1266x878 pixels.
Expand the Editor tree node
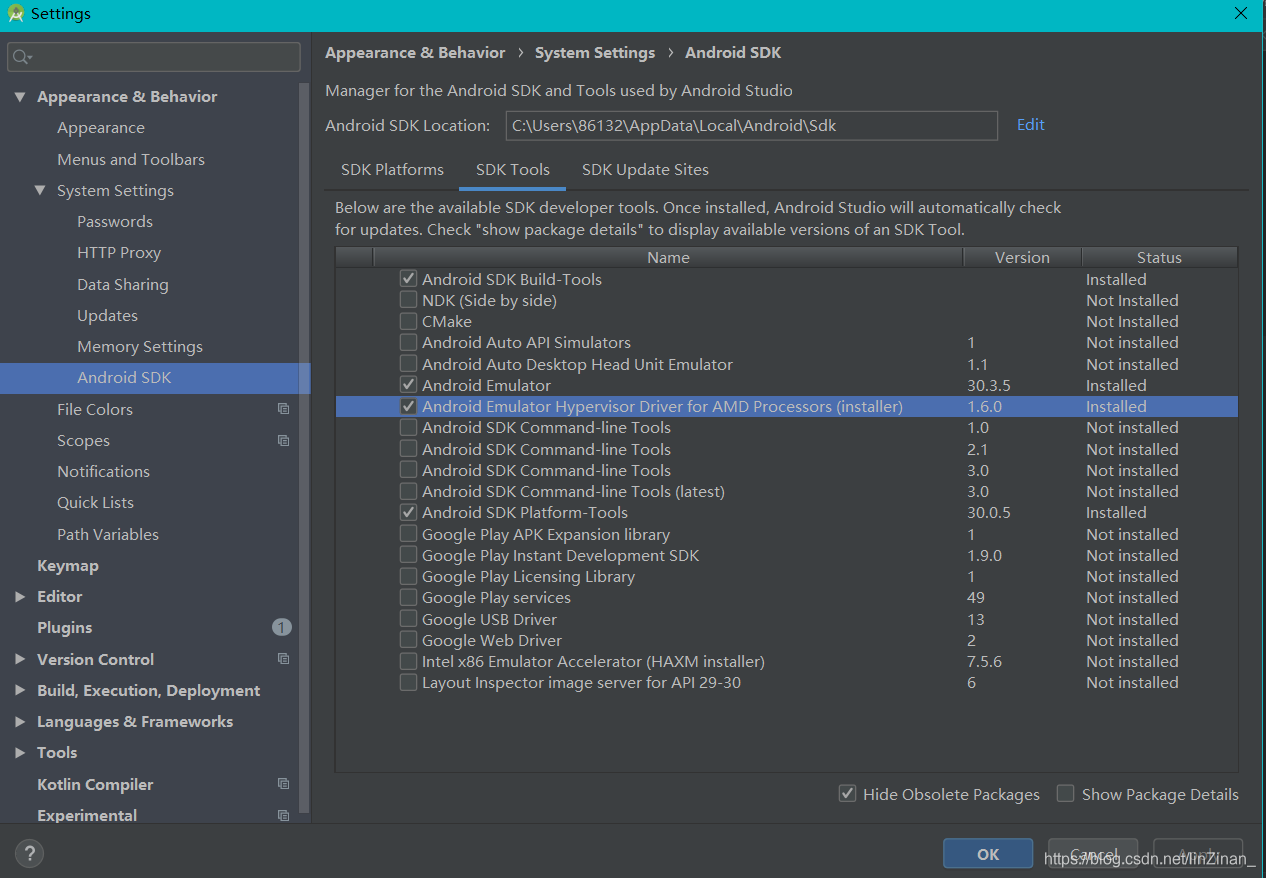click(20, 597)
